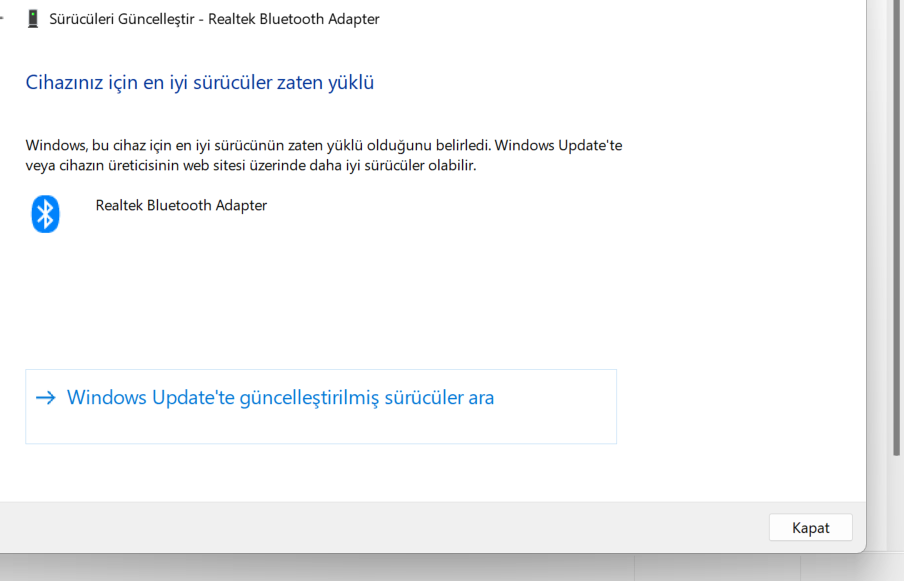
Task: Click the device icon in the dialog title
Action: pos(33,19)
